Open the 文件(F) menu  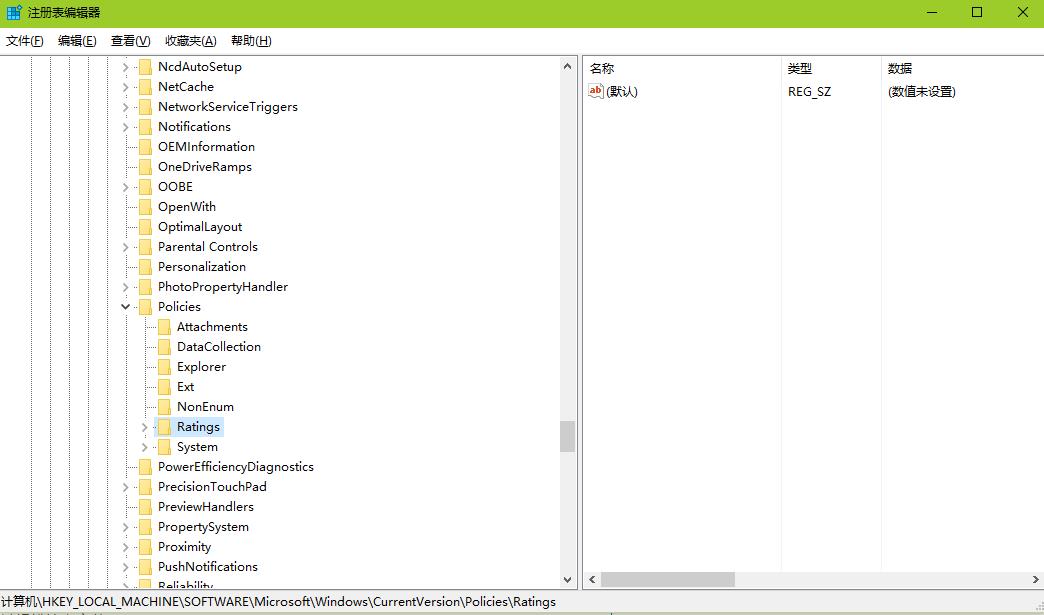coord(25,41)
